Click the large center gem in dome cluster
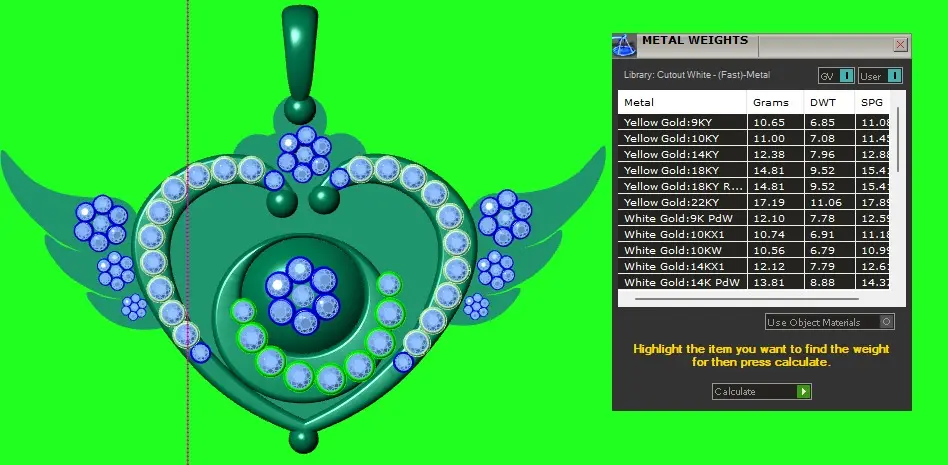This screenshot has height=465, width=948. tap(303, 296)
